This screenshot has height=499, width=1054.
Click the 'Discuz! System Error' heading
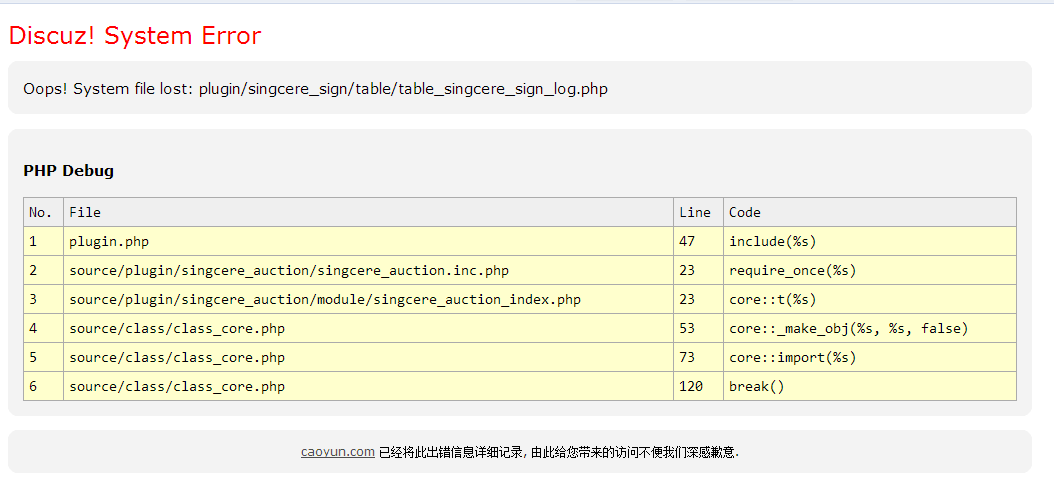(135, 35)
